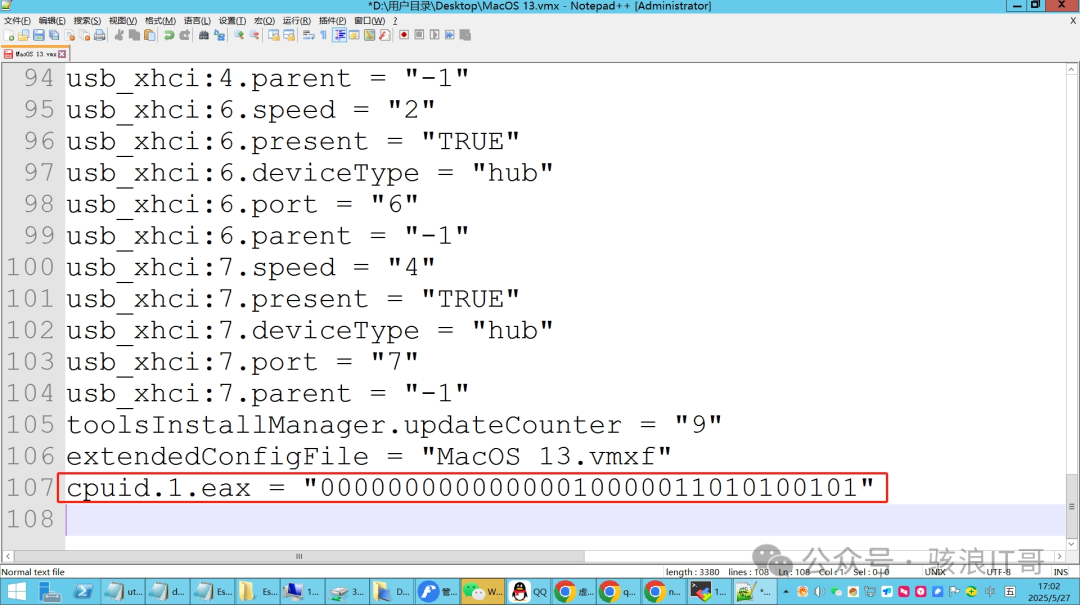Click the Redo arrow icon
1080x605 pixels.
coord(185,35)
